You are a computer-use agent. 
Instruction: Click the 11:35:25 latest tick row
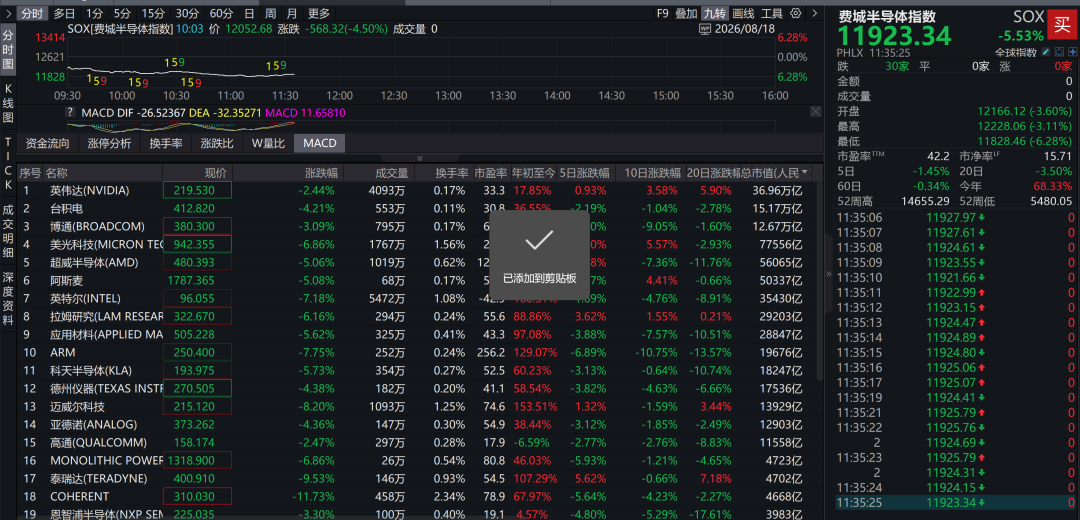tap(956, 503)
